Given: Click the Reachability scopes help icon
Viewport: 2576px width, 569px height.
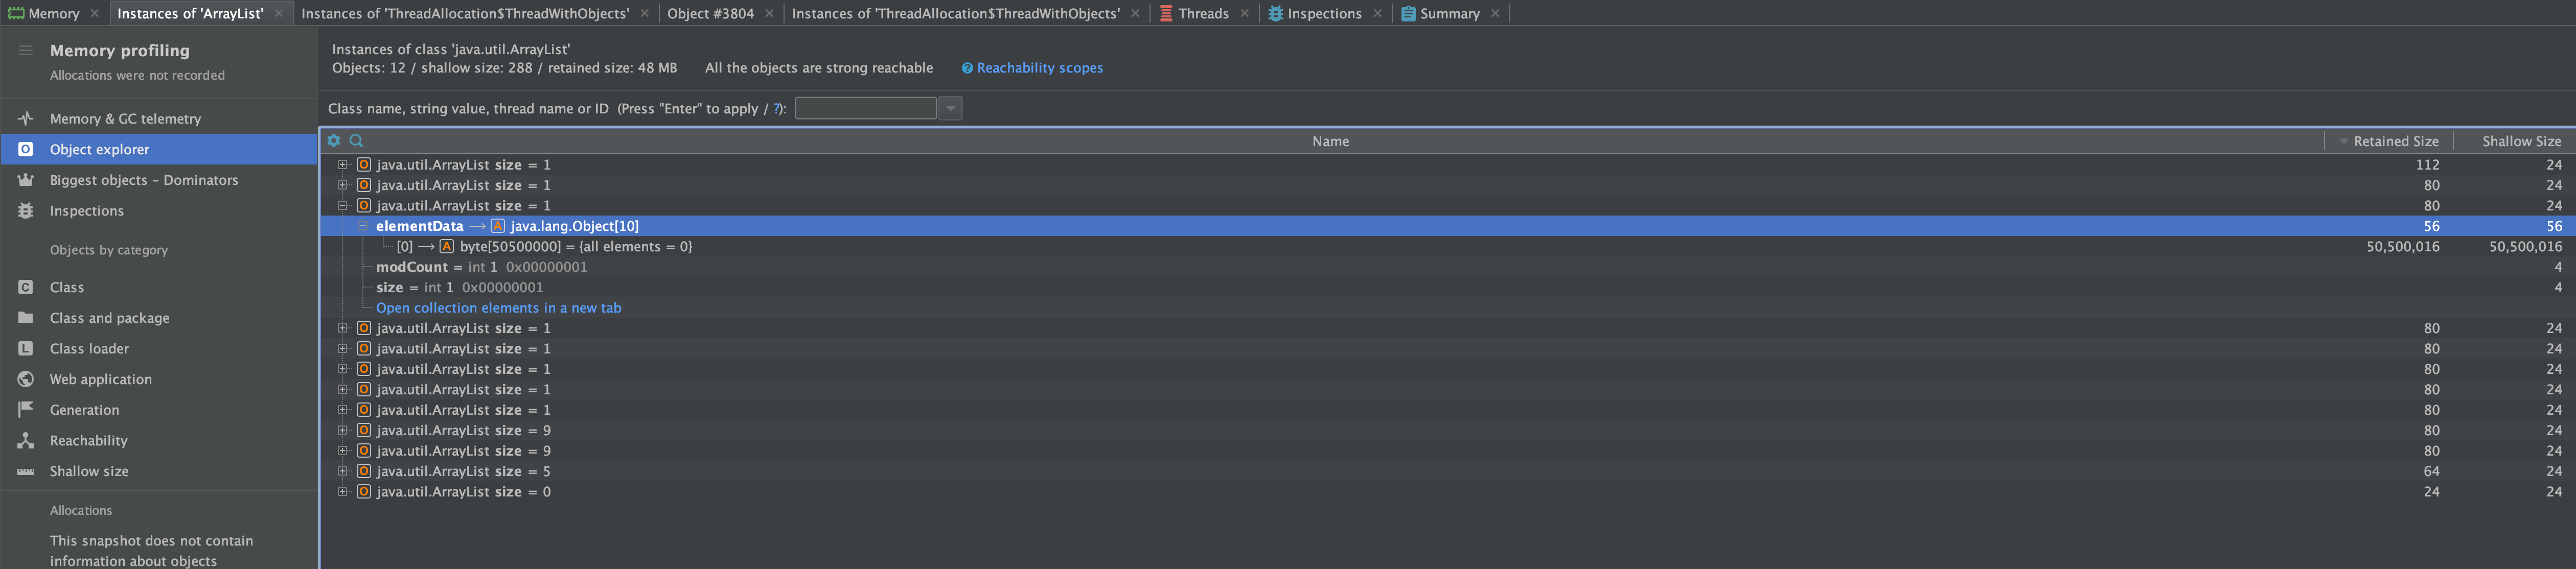Looking at the screenshot, I should click(x=967, y=68).
